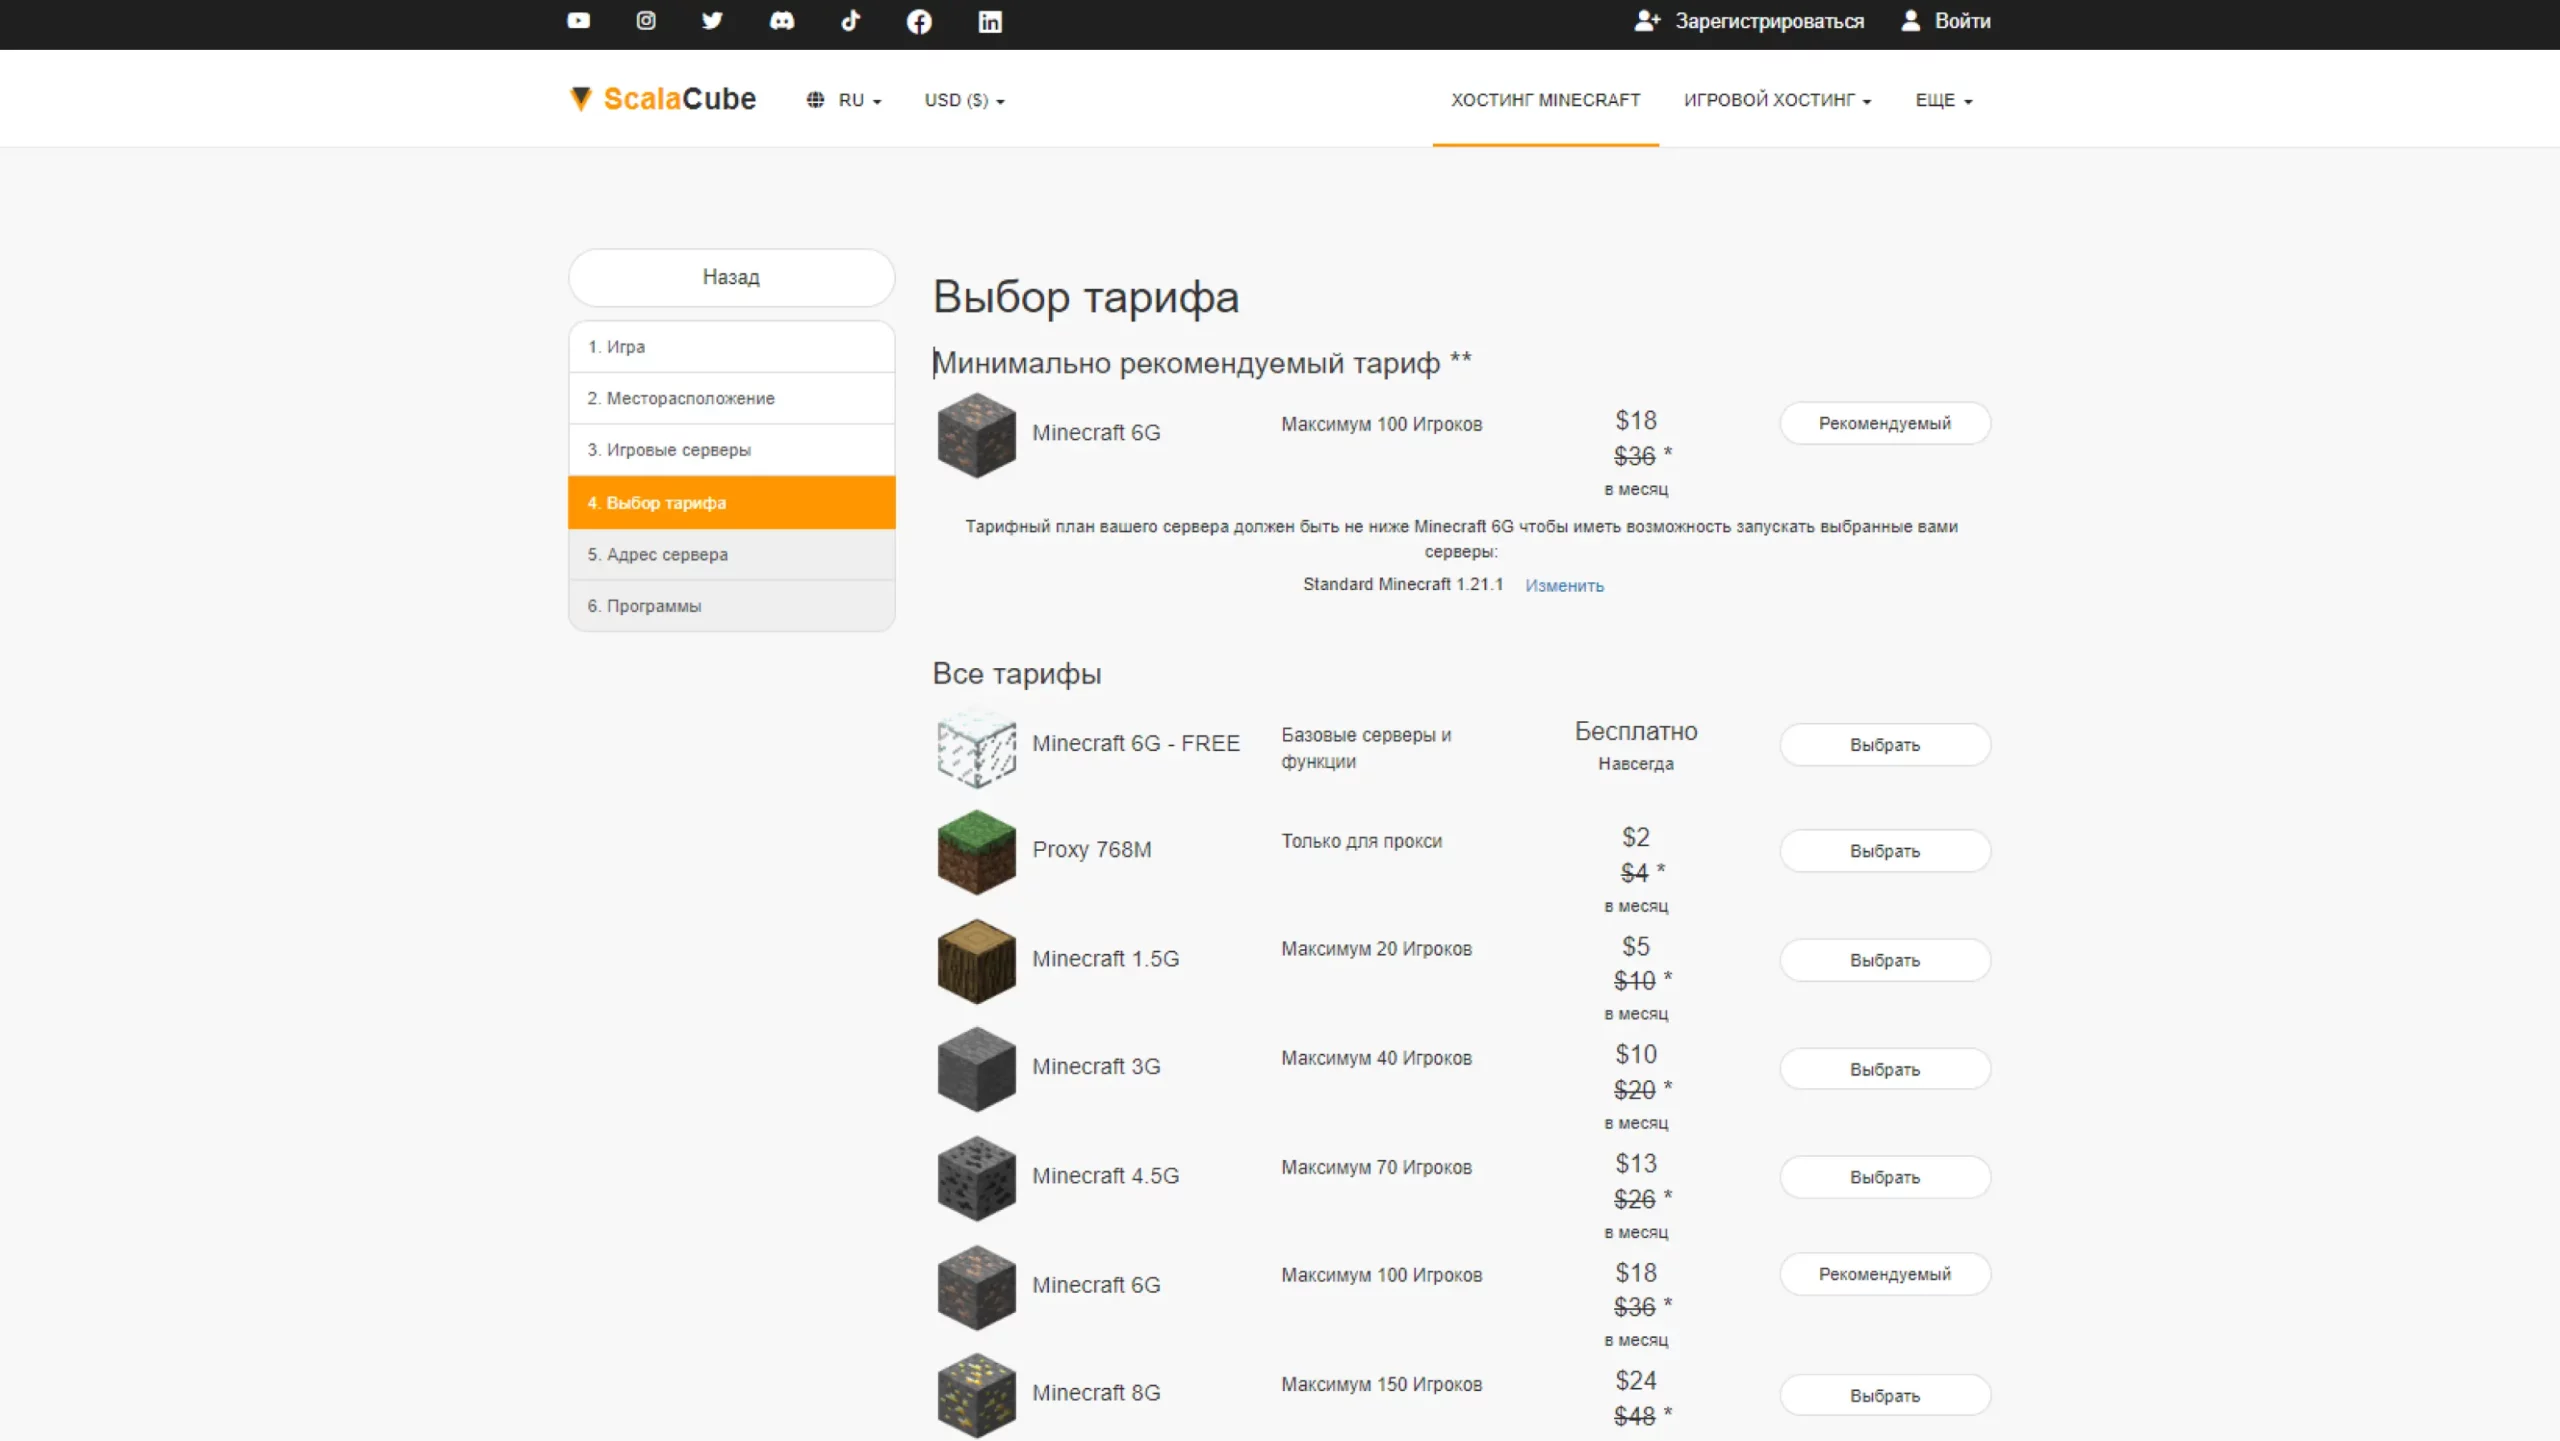Open the Instagram icon in top bar

click(646, 21)
